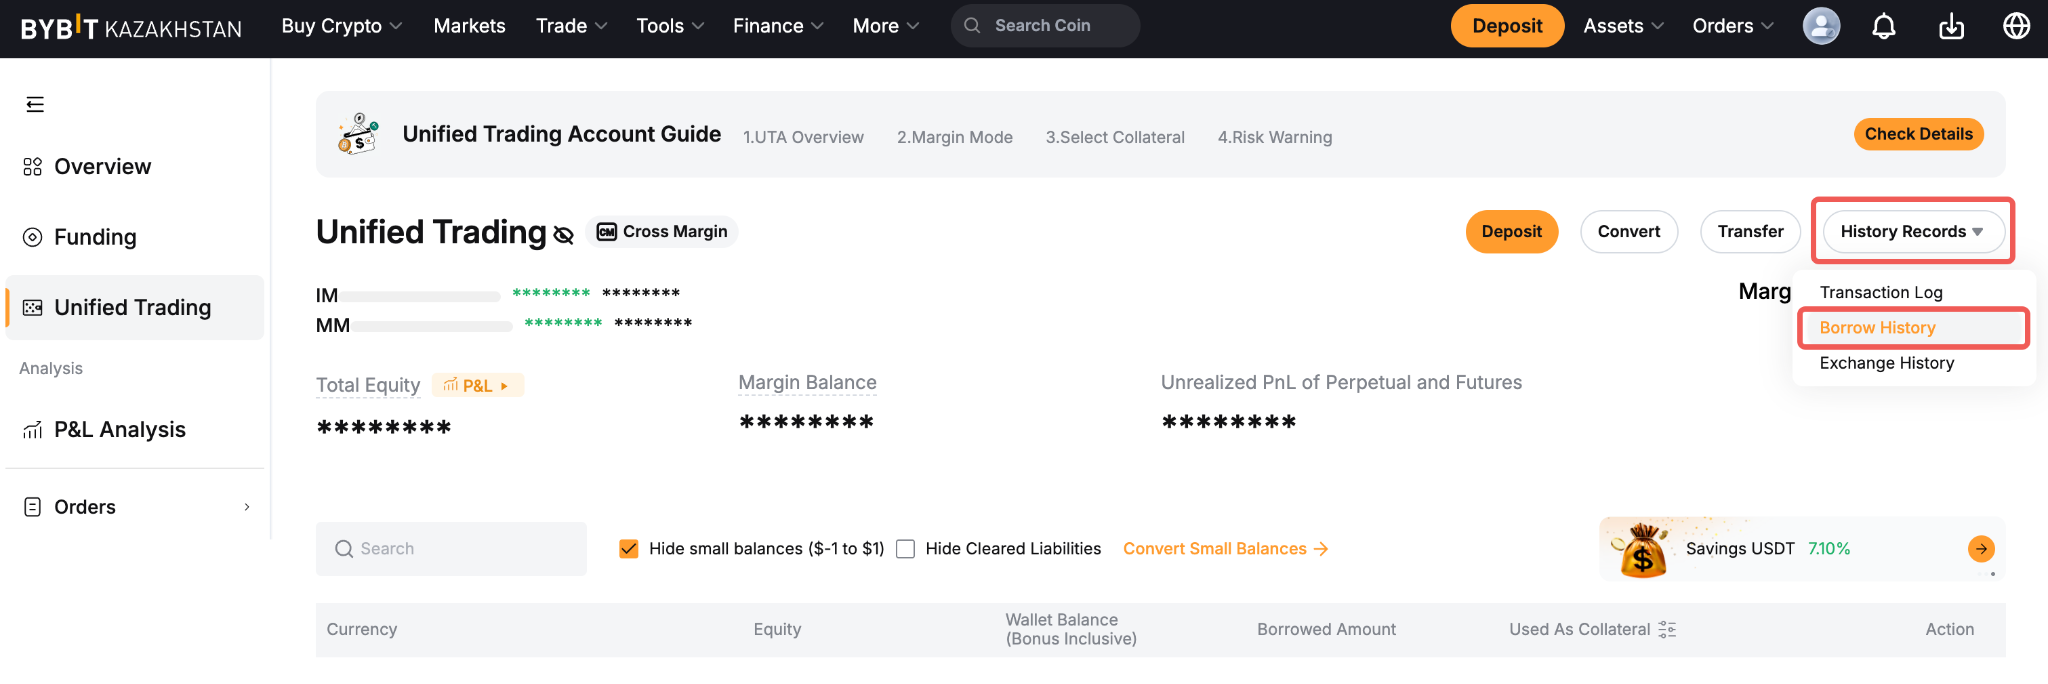Expand the Trade dropdown
The width and height of the screenshot is (2048, 684).
pos(572,26)
